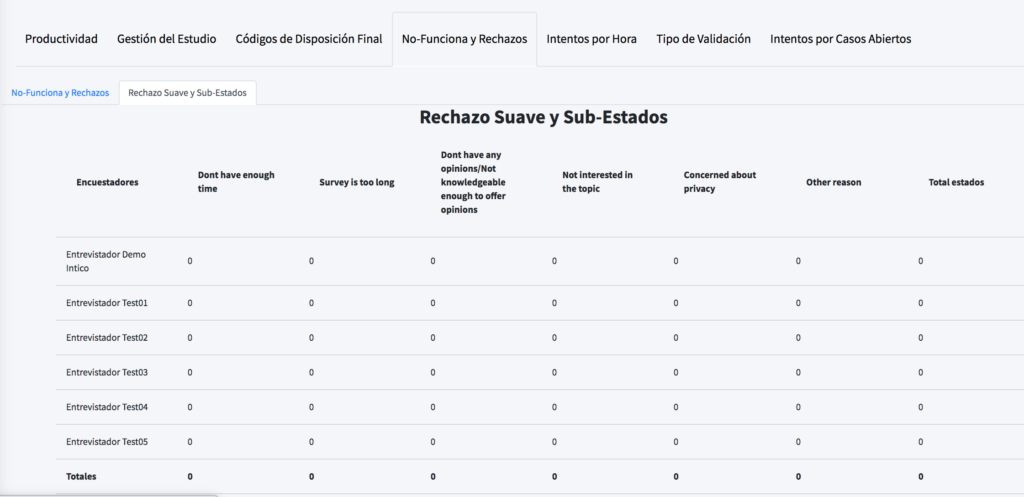Click the Totales row label
The width and height of the screenshot is (1024, 497).
(81, 477)
